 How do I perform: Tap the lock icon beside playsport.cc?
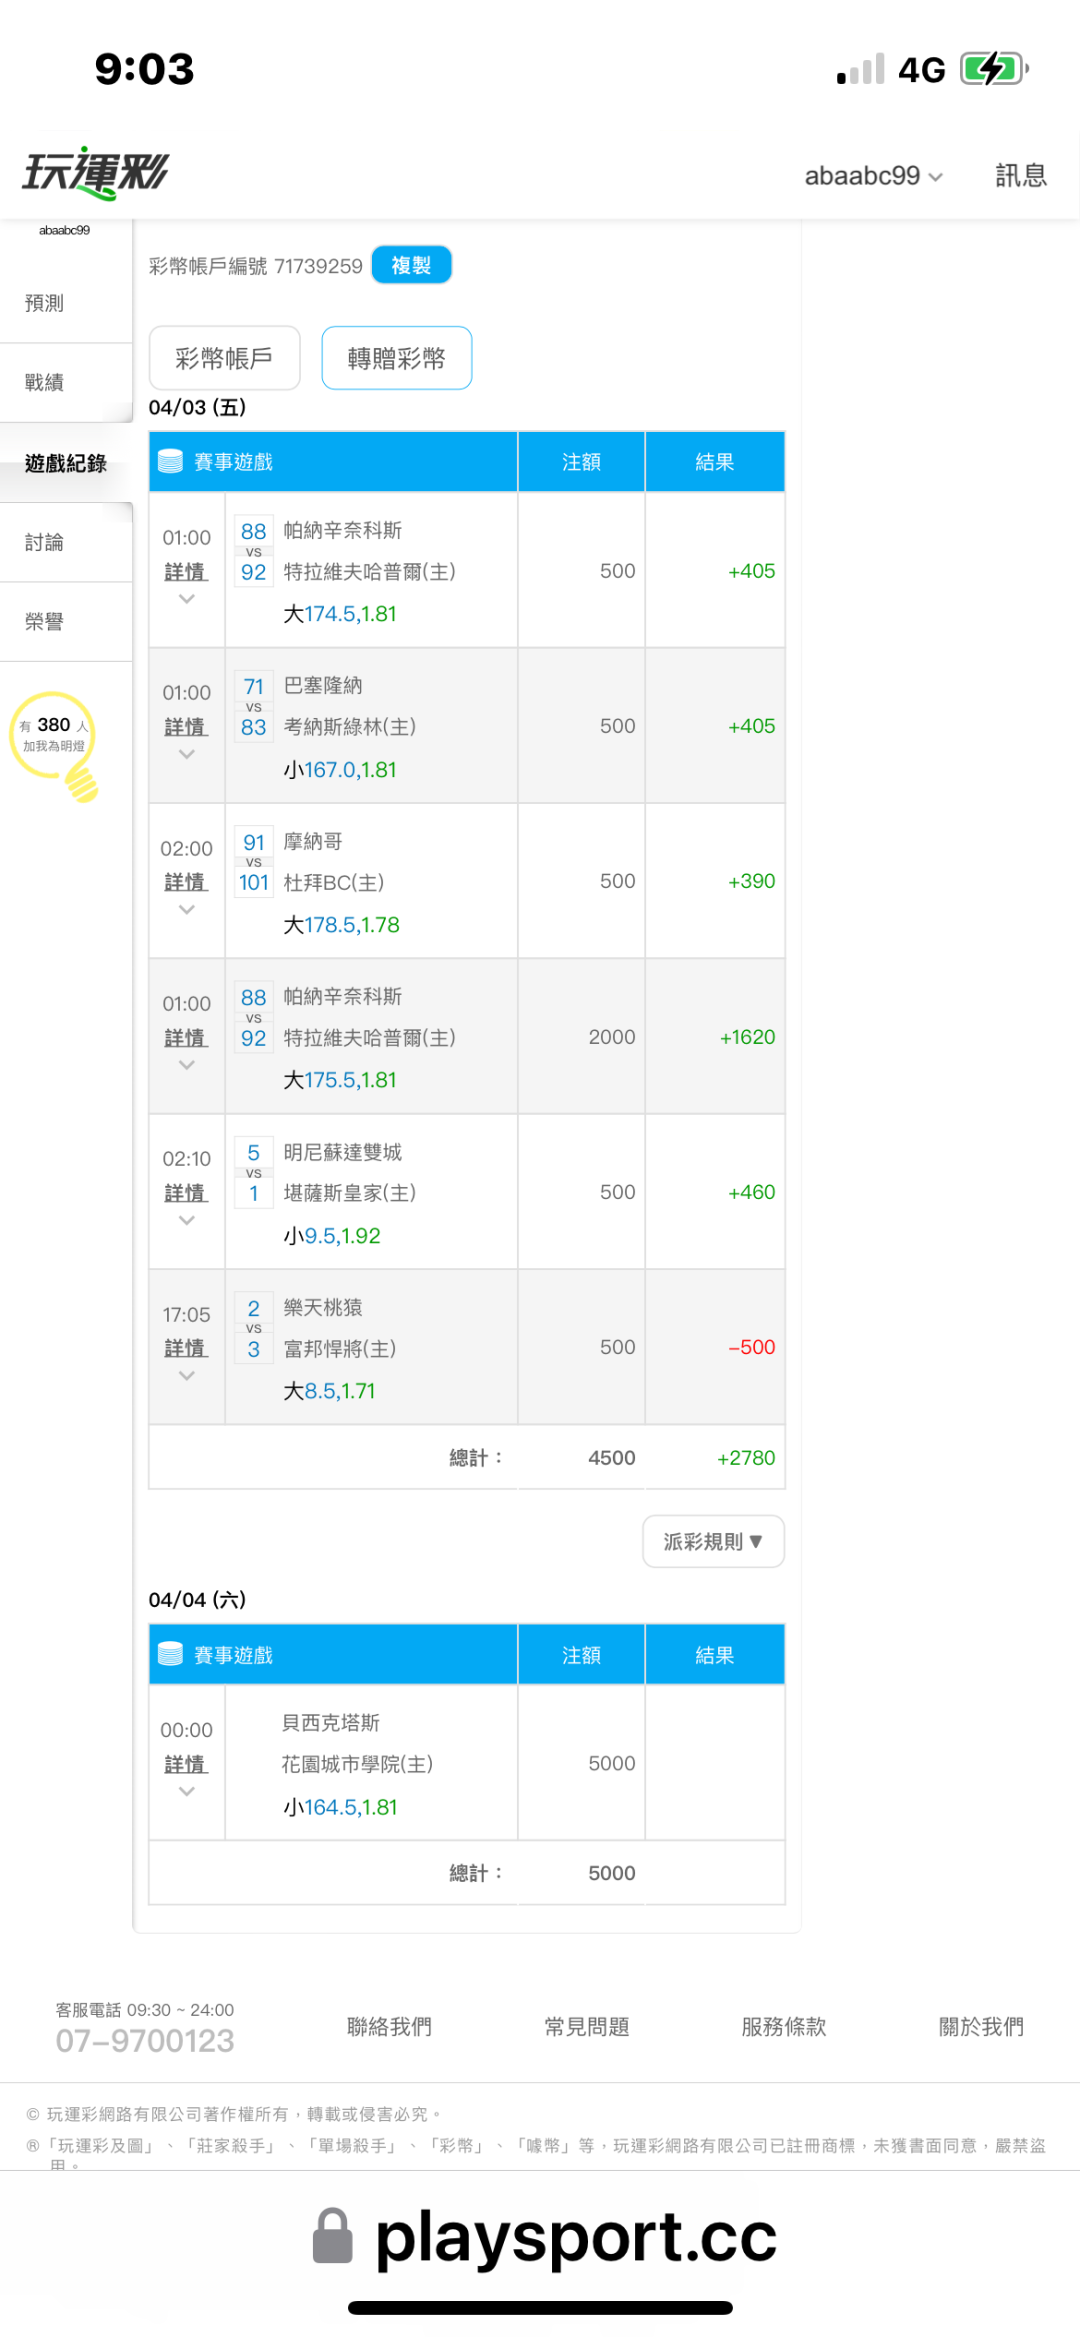tap(333, 2236)
